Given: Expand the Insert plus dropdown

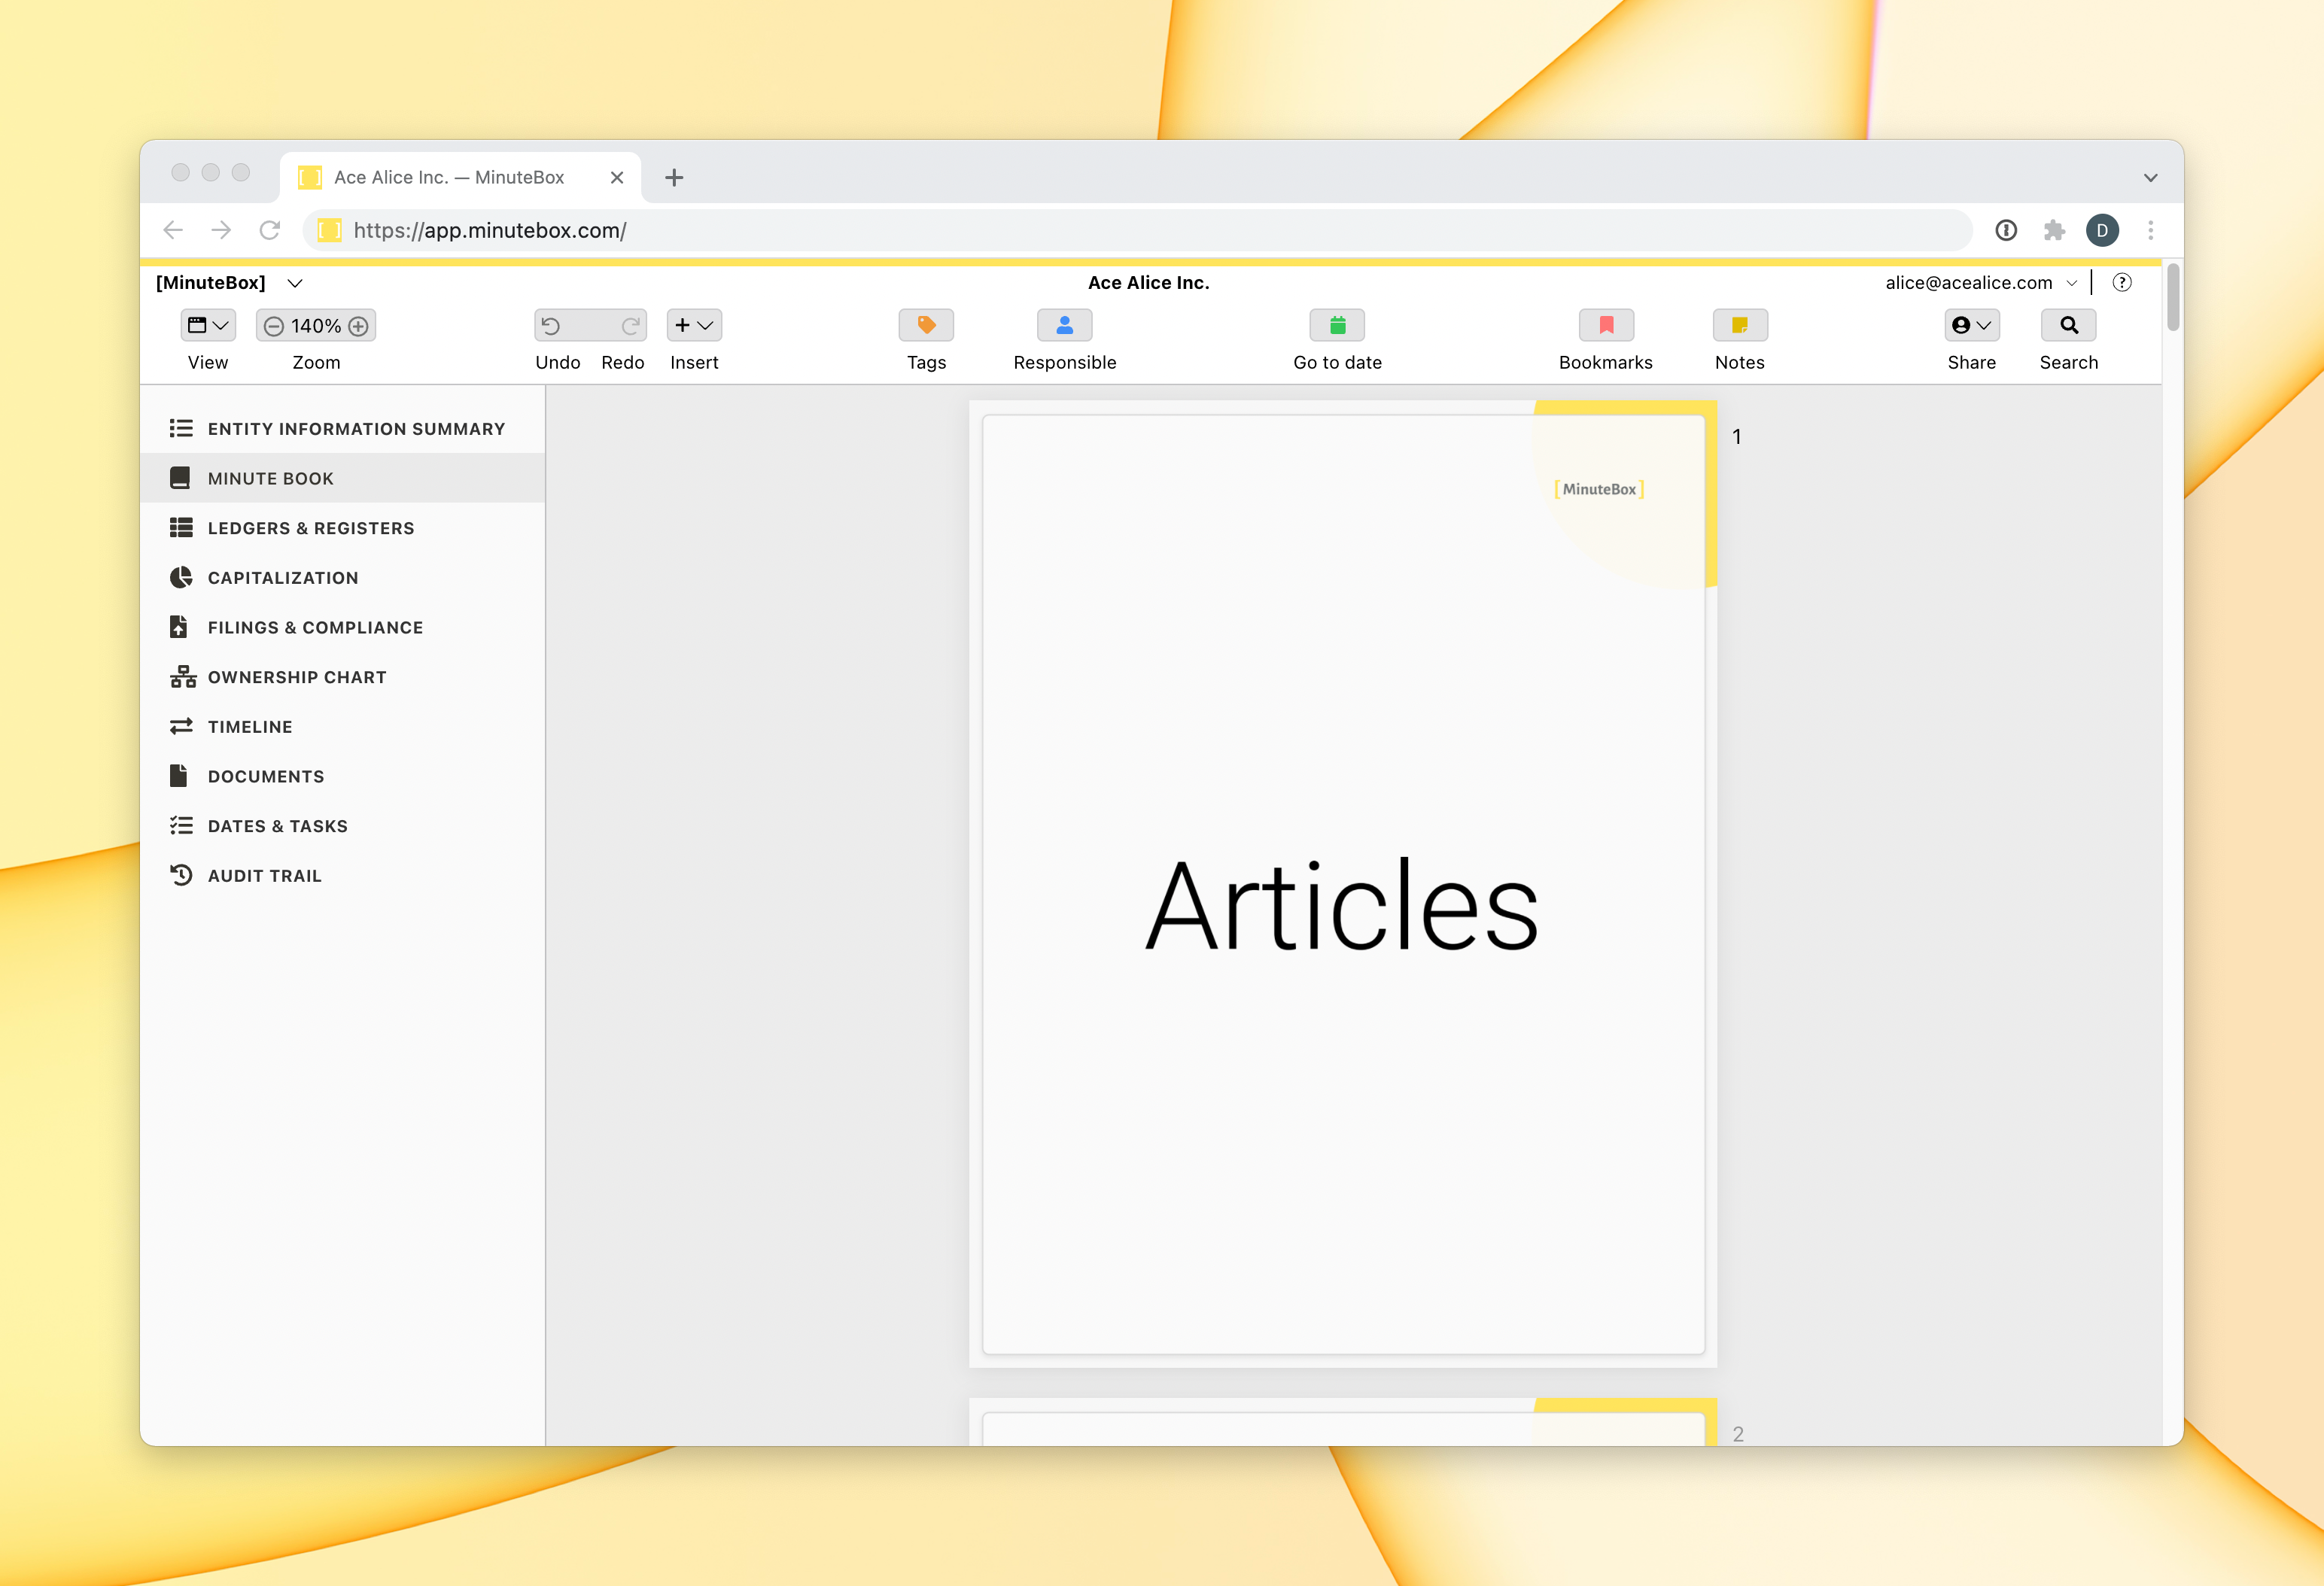Looking at the screenshot, I should [694, 325].
